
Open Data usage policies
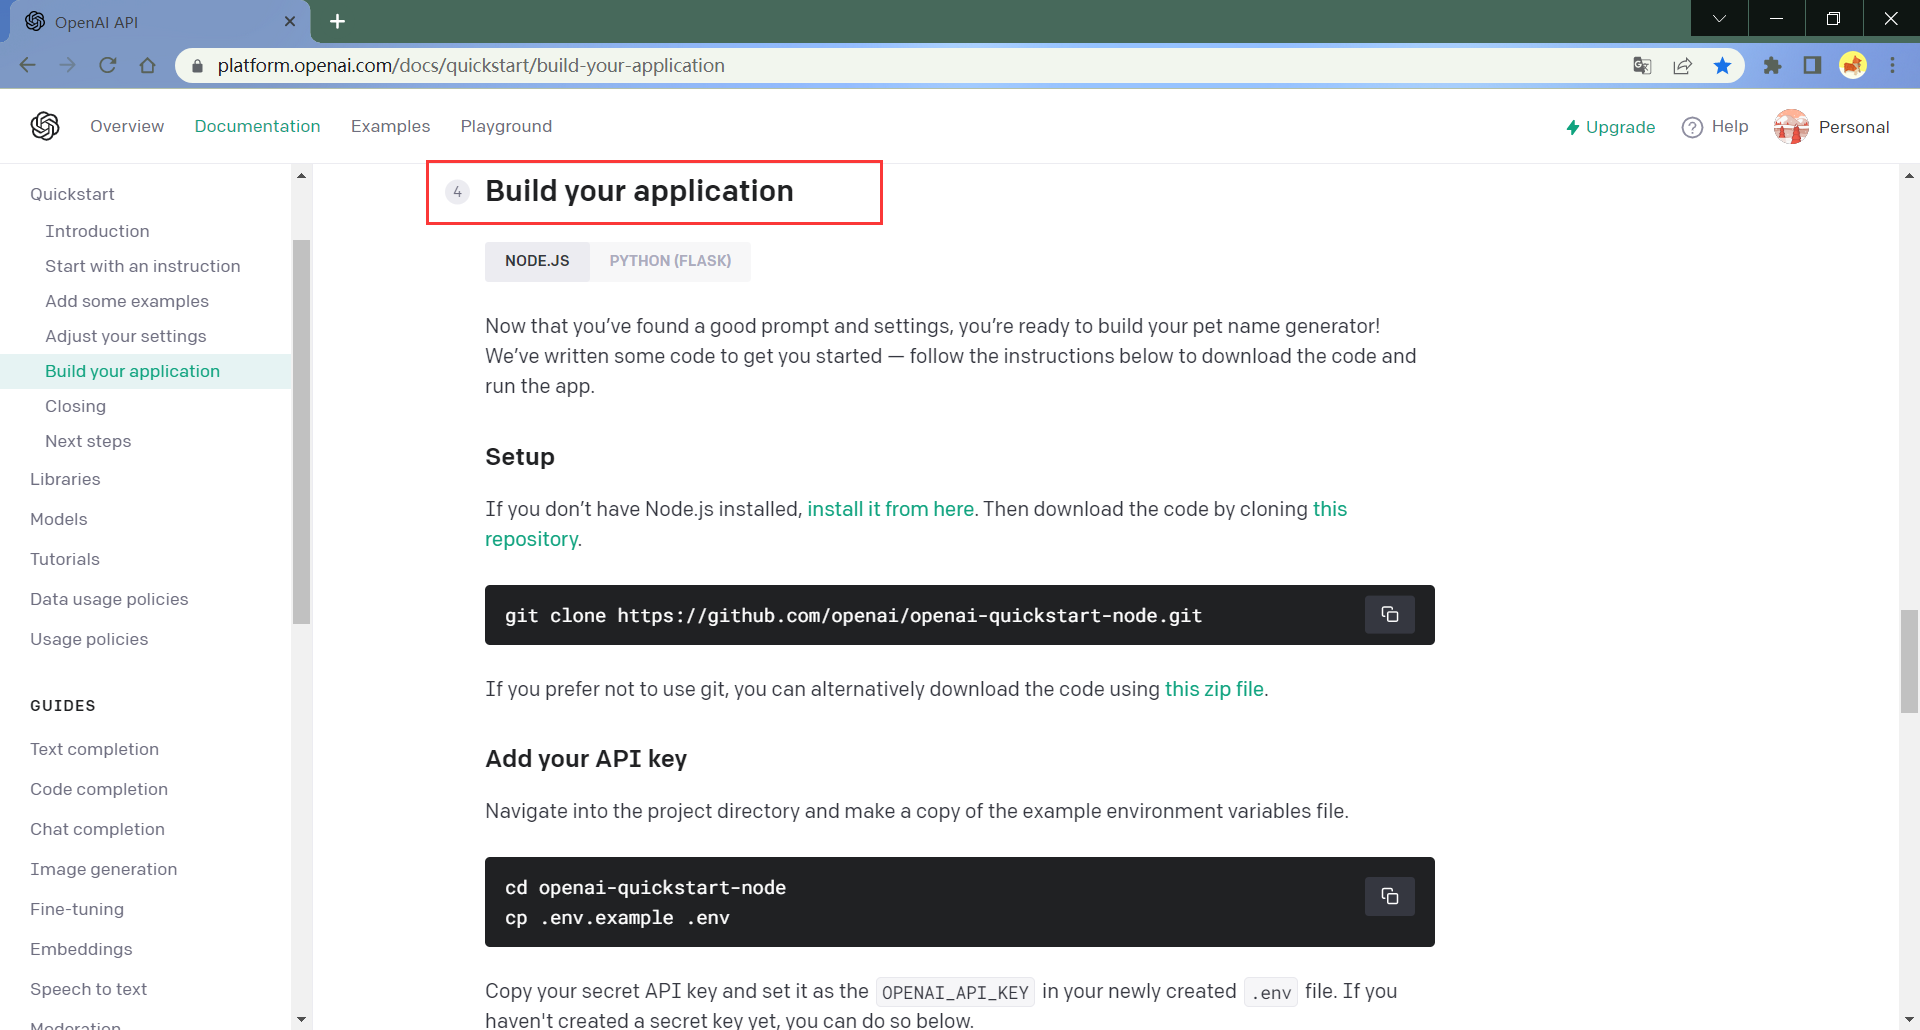(109, 599)
